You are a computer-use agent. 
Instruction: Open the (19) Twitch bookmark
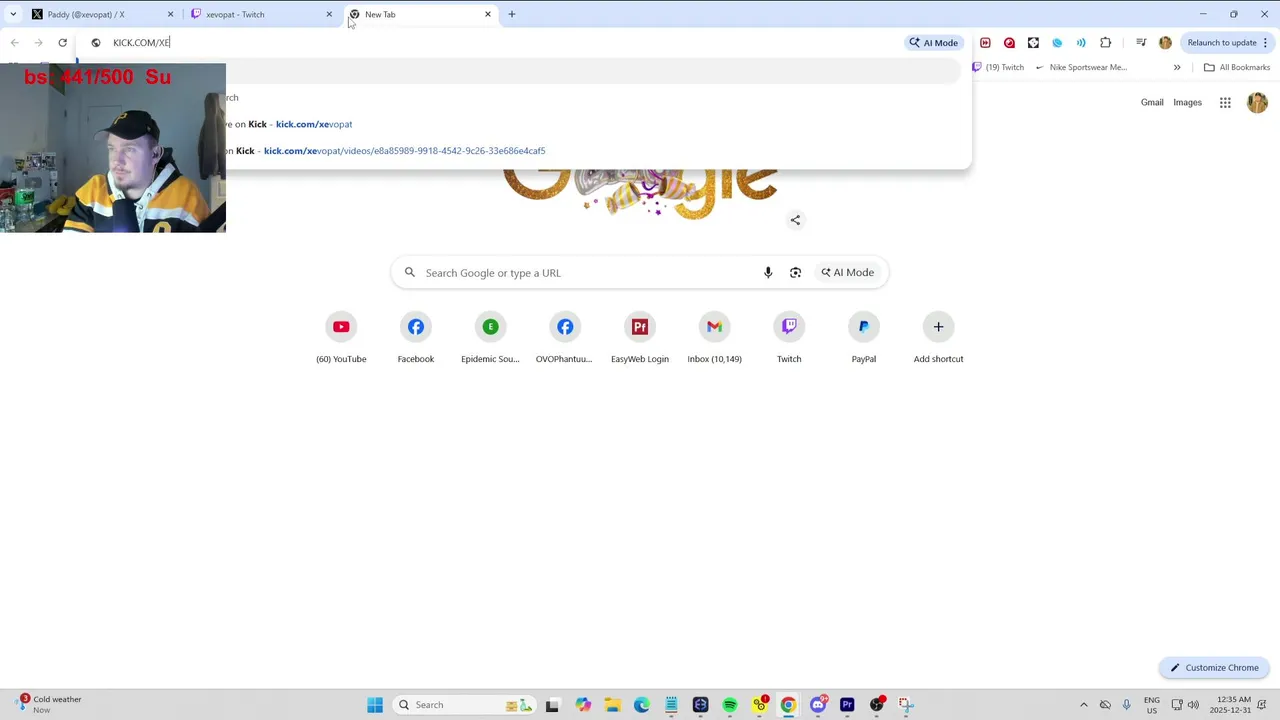click(999, 67)
